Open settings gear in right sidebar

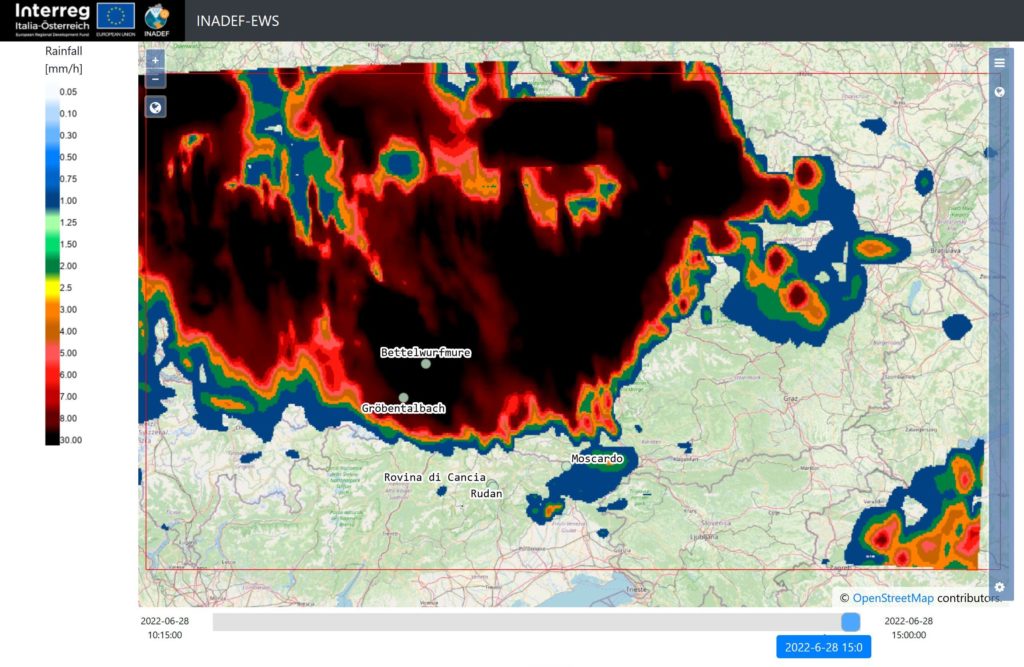(999, 587)
